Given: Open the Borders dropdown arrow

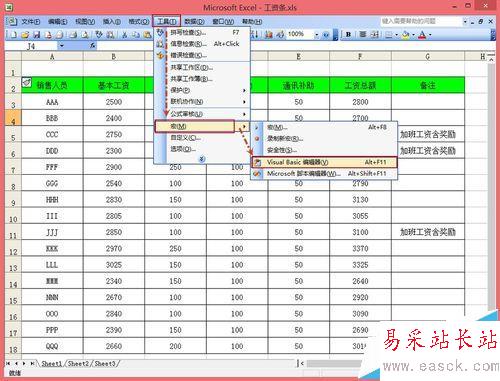Looking at the screenshot, I should tap(397, 35).
